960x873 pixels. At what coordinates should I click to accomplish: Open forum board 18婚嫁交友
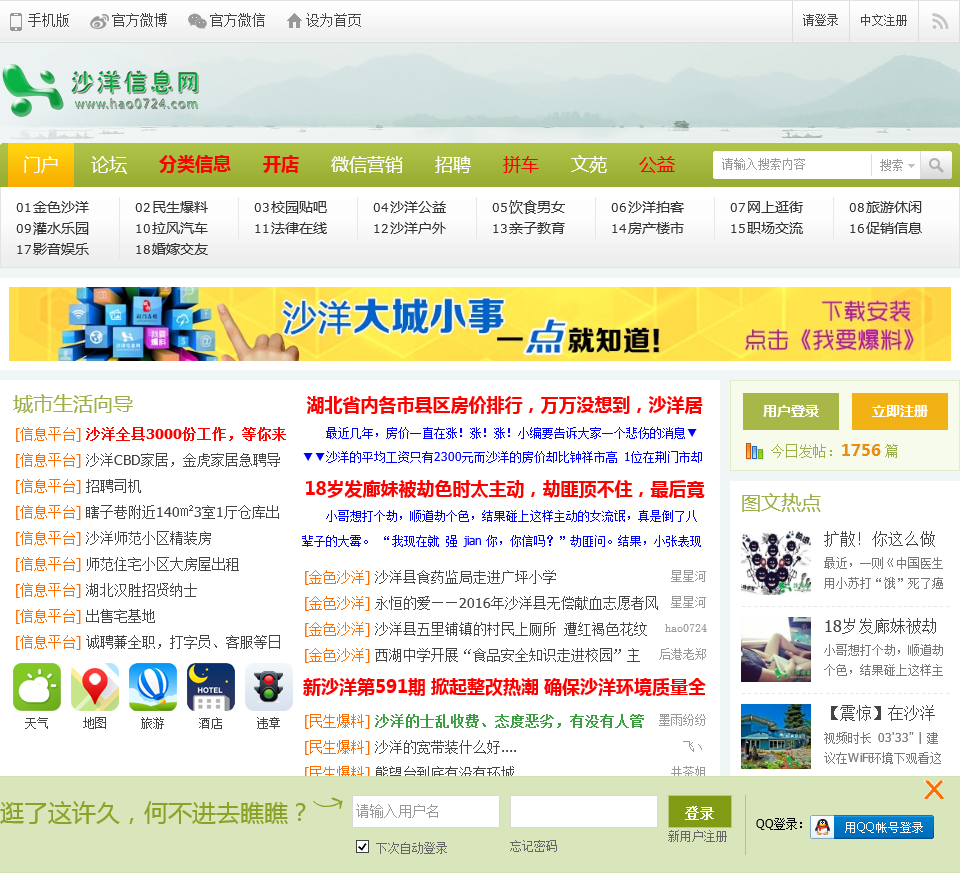171,249
